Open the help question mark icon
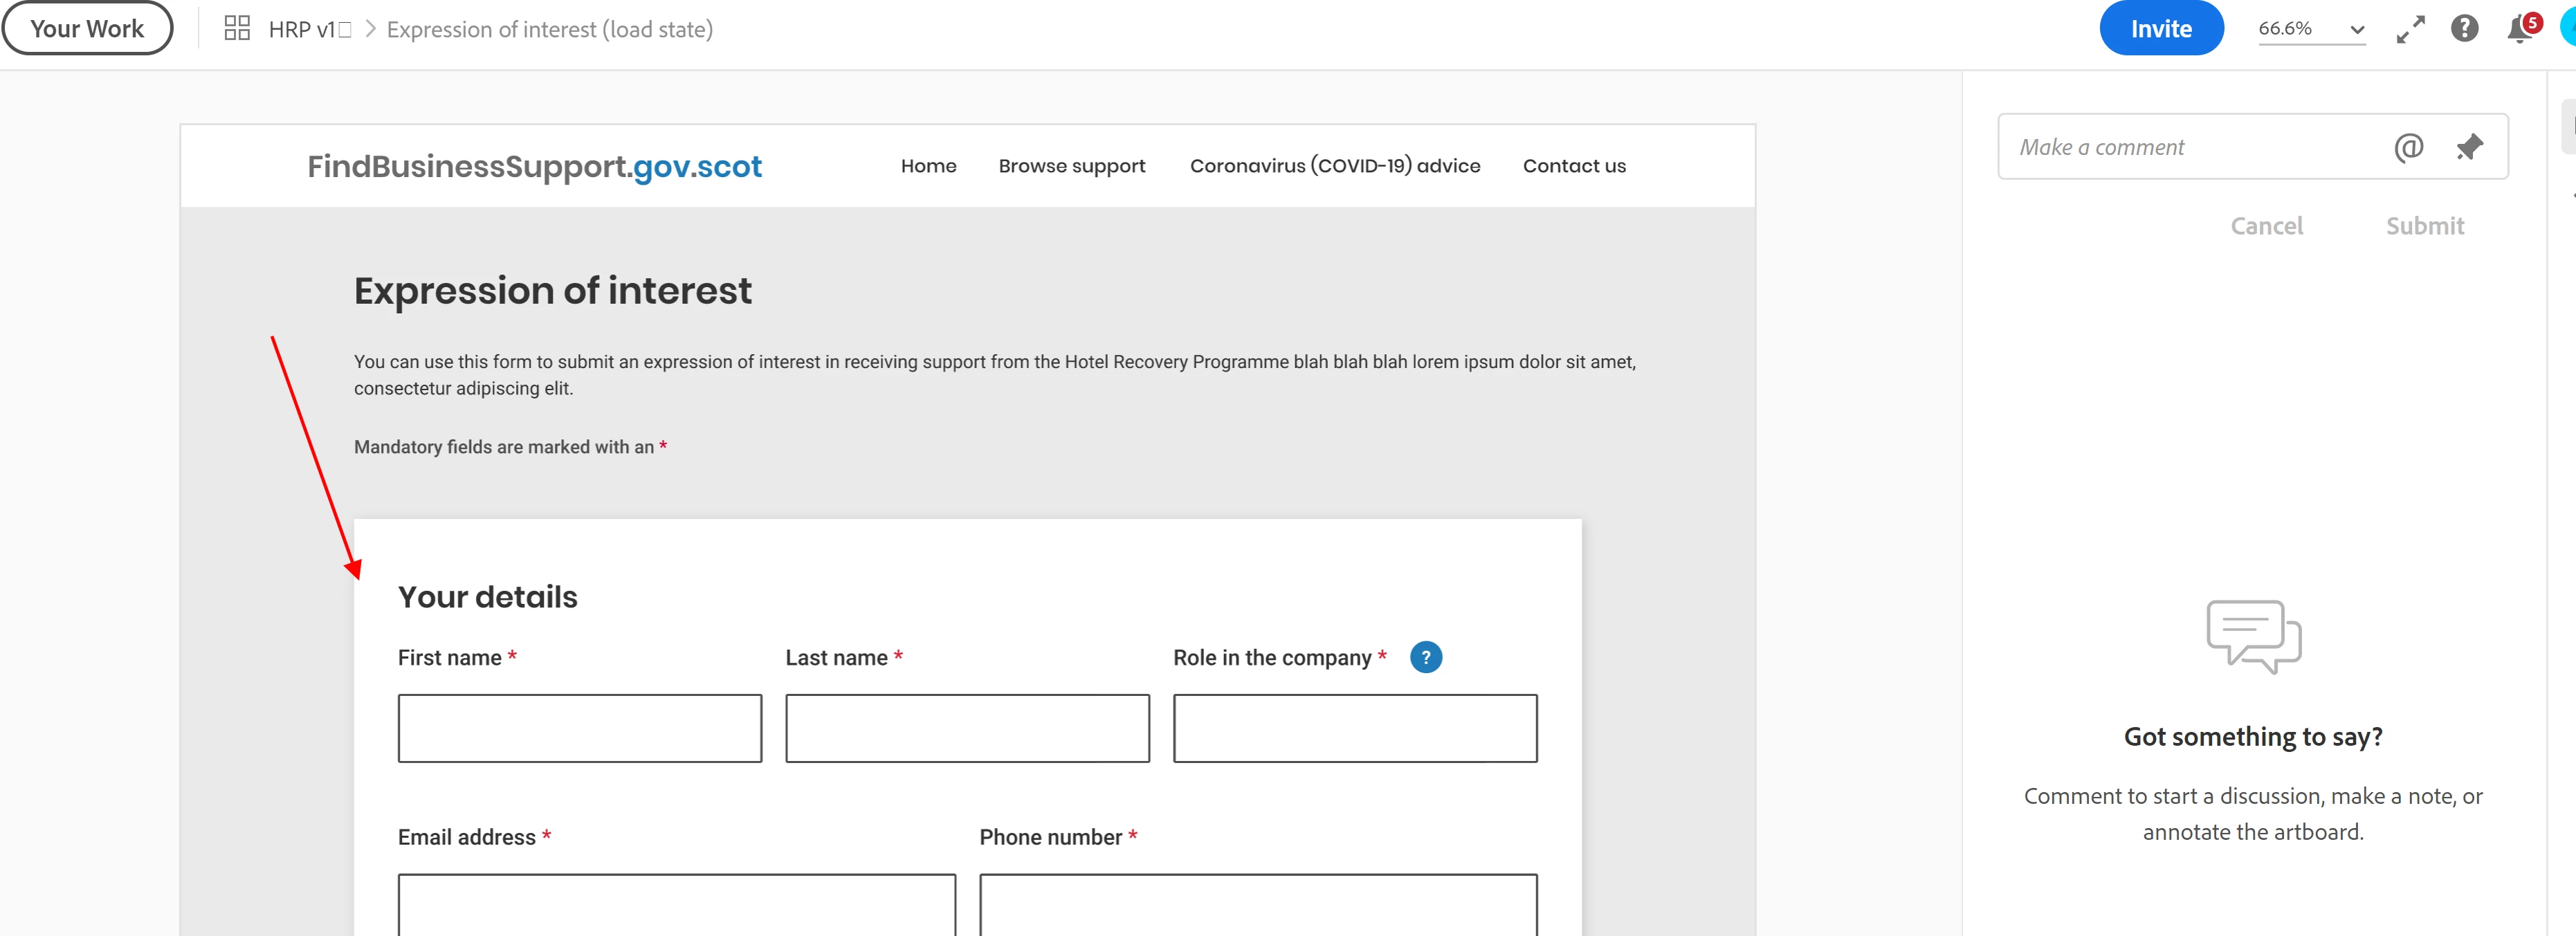This screenshot has width=2576, height=936. point(2464,28)
